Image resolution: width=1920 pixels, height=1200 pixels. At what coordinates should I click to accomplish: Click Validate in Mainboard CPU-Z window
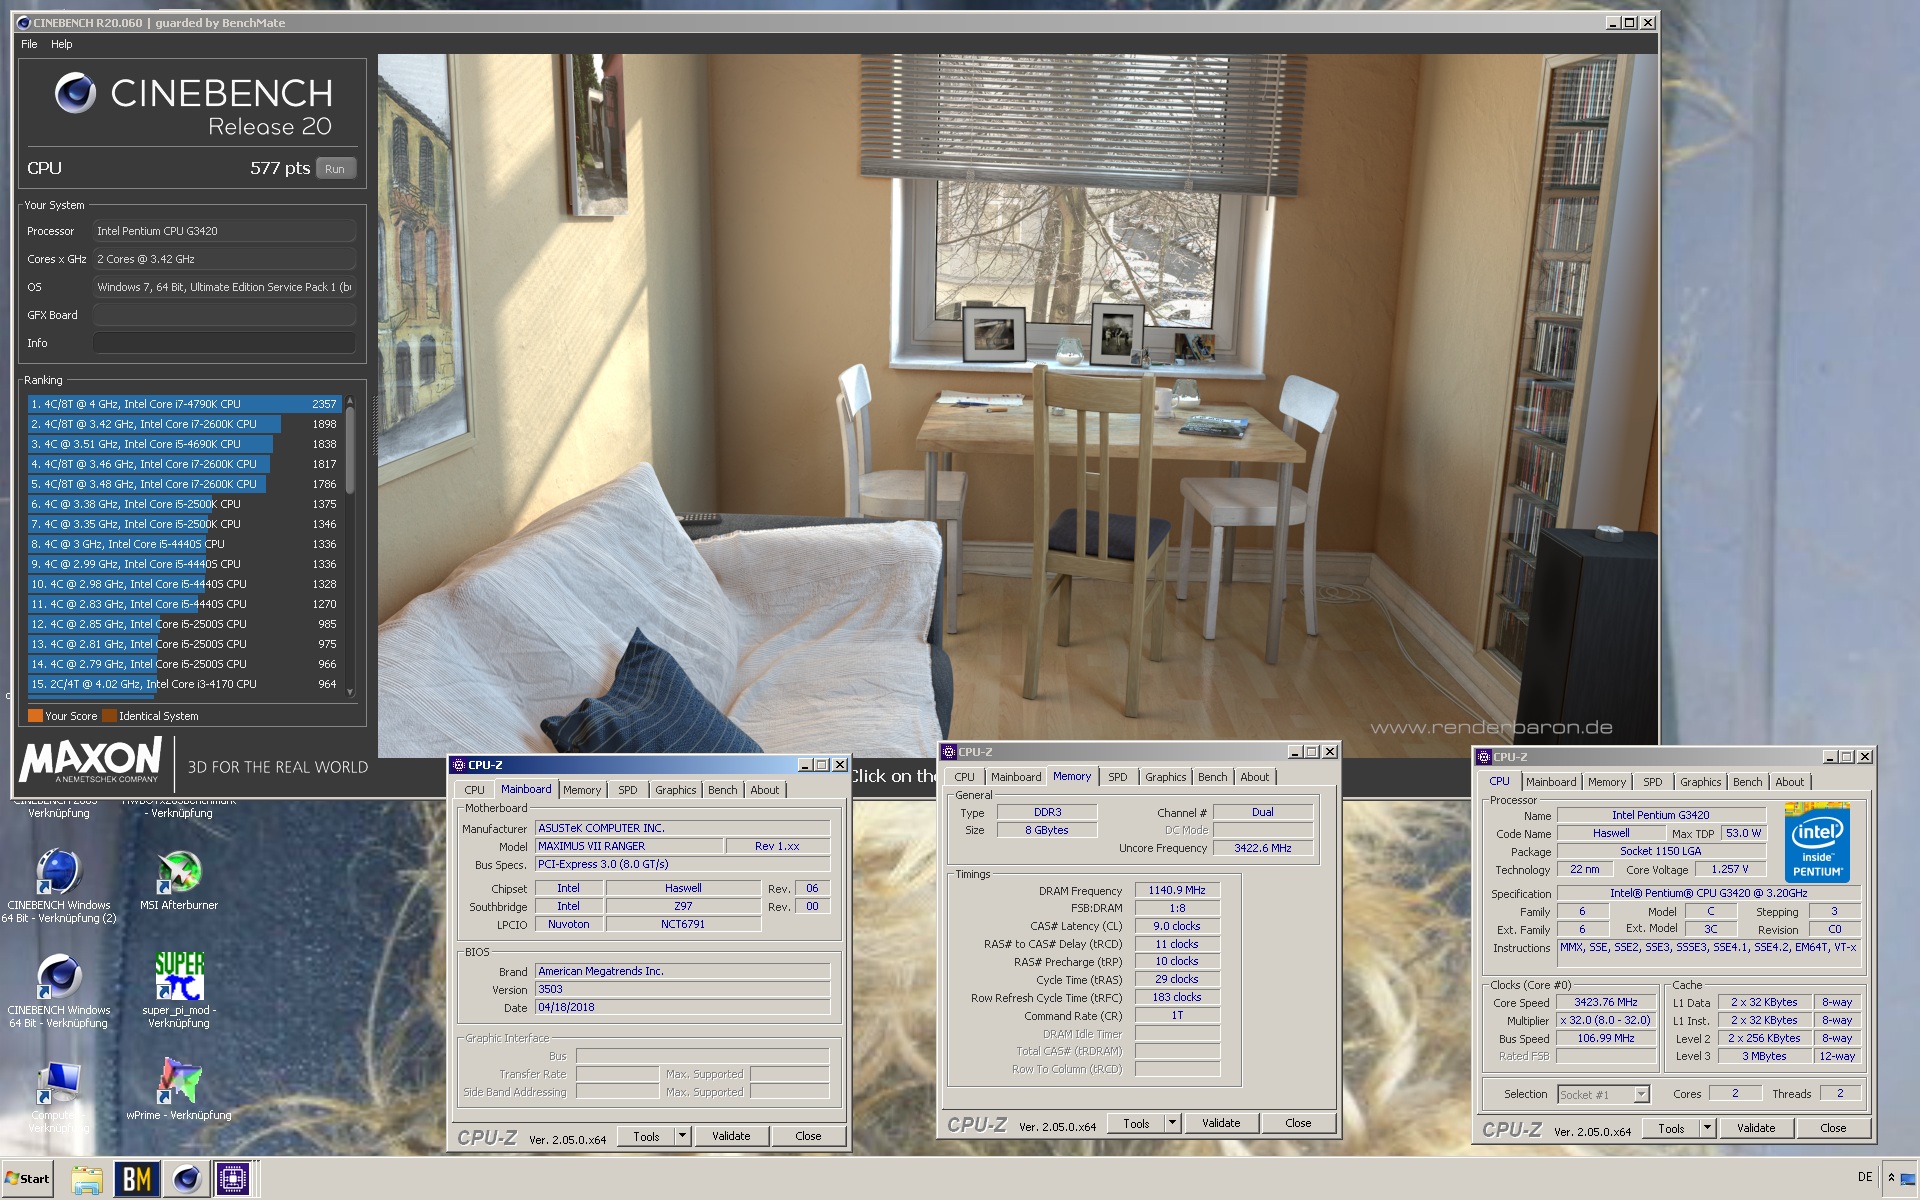tap(731, 1136)
